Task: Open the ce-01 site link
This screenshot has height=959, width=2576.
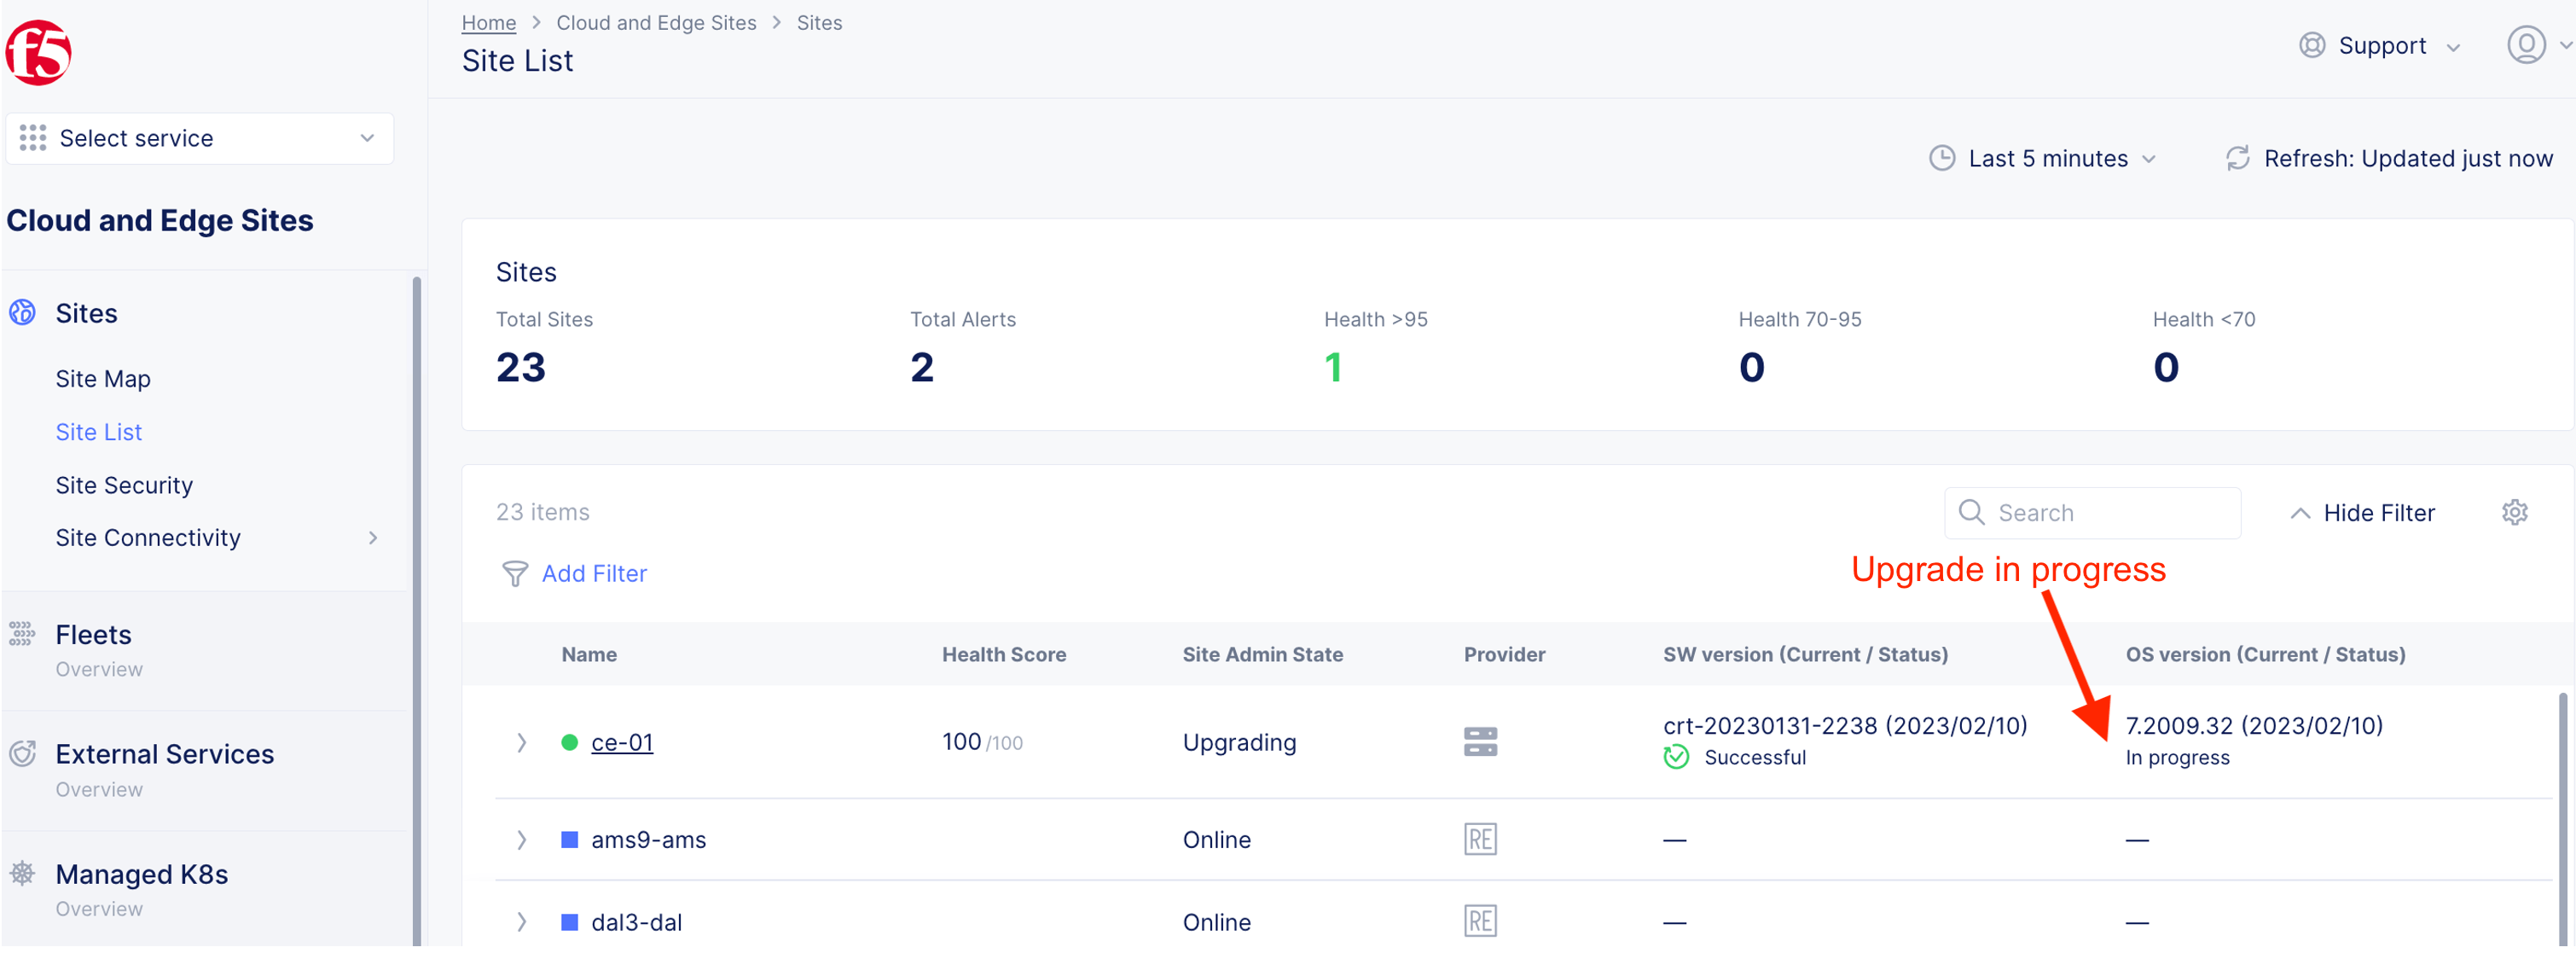Action: (621, 742)
